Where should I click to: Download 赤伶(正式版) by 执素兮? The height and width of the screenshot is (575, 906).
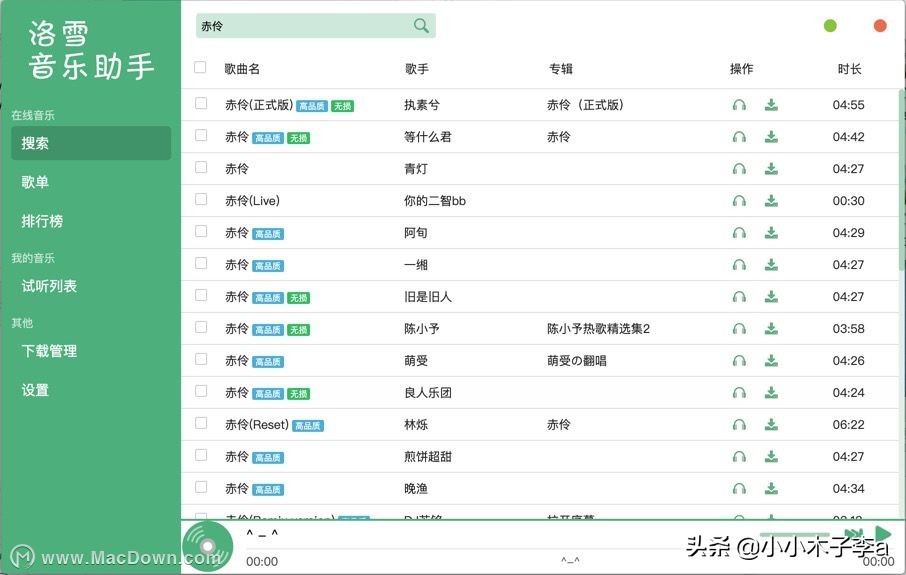[x=771, y=105]
